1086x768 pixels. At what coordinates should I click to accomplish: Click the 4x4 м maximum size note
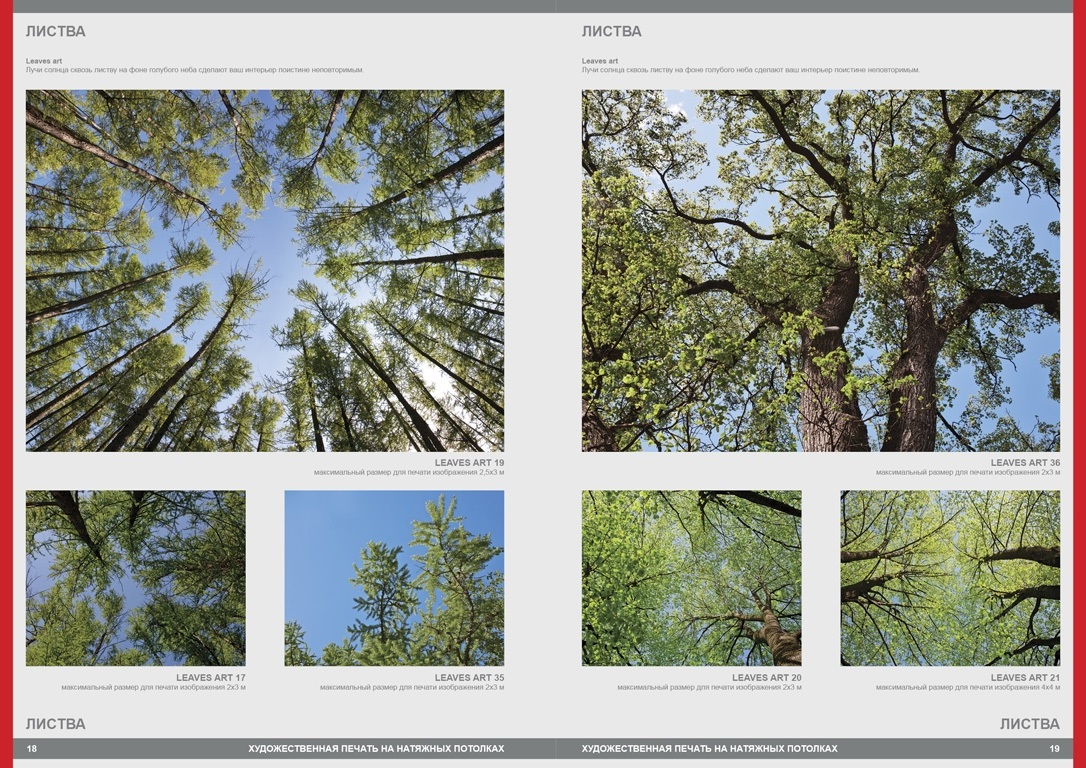click(968, 688)
